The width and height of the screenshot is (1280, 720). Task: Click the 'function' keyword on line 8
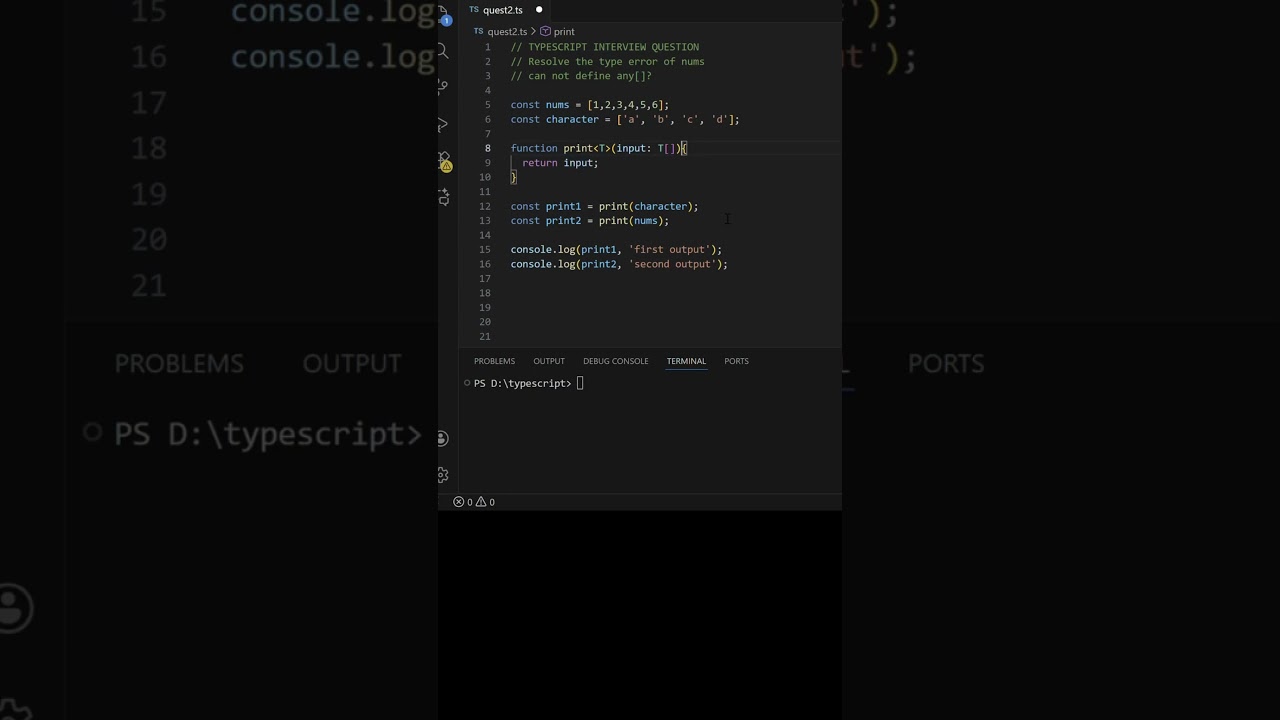pos(534,148)
